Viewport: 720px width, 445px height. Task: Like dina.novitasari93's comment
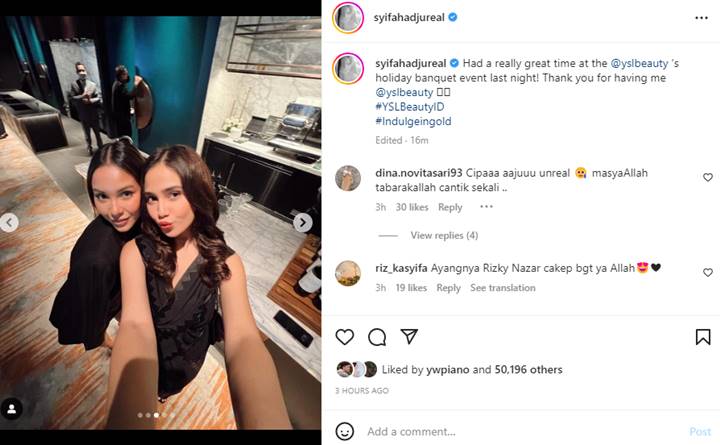708,177
